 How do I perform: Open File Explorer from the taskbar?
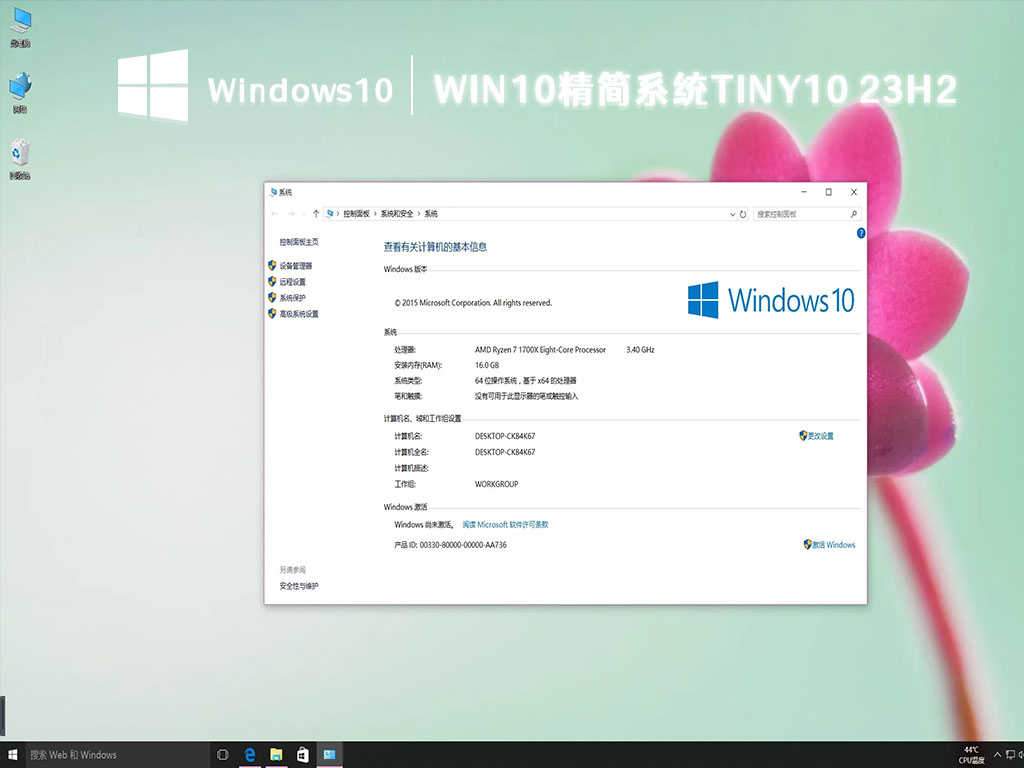pos(275,755)
